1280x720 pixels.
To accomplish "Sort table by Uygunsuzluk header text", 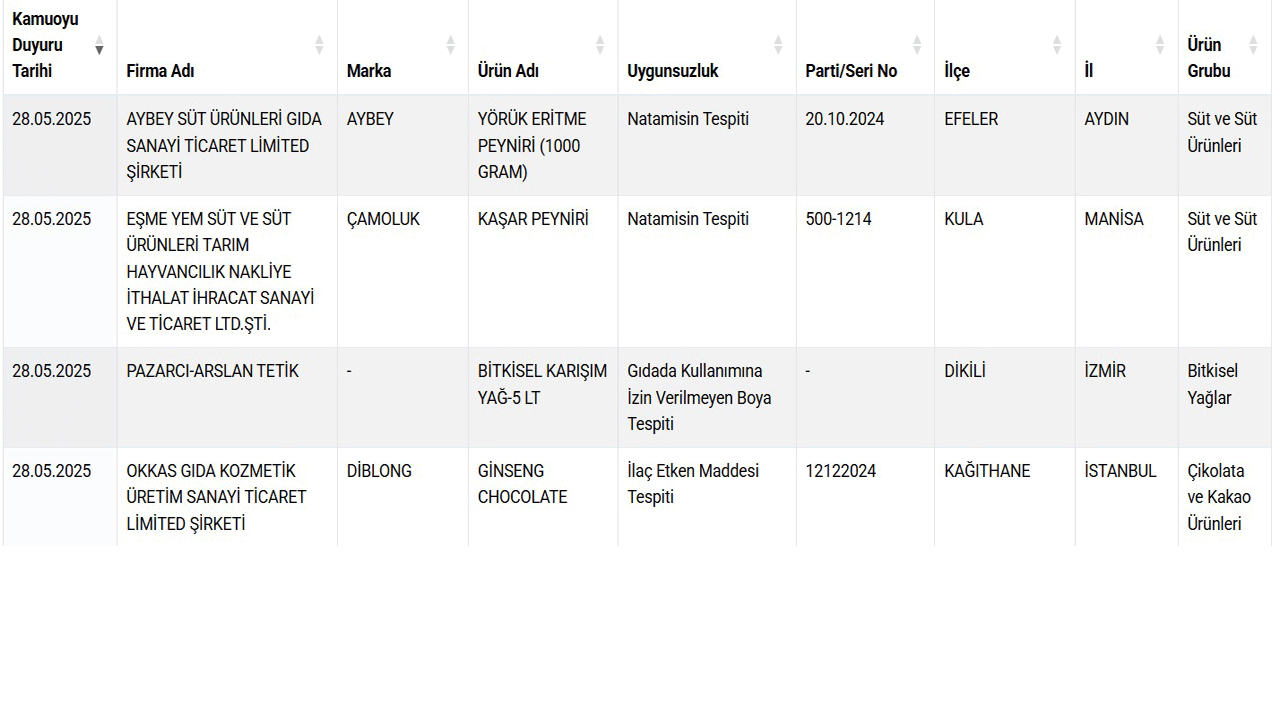I will click(x=672, y=71).
